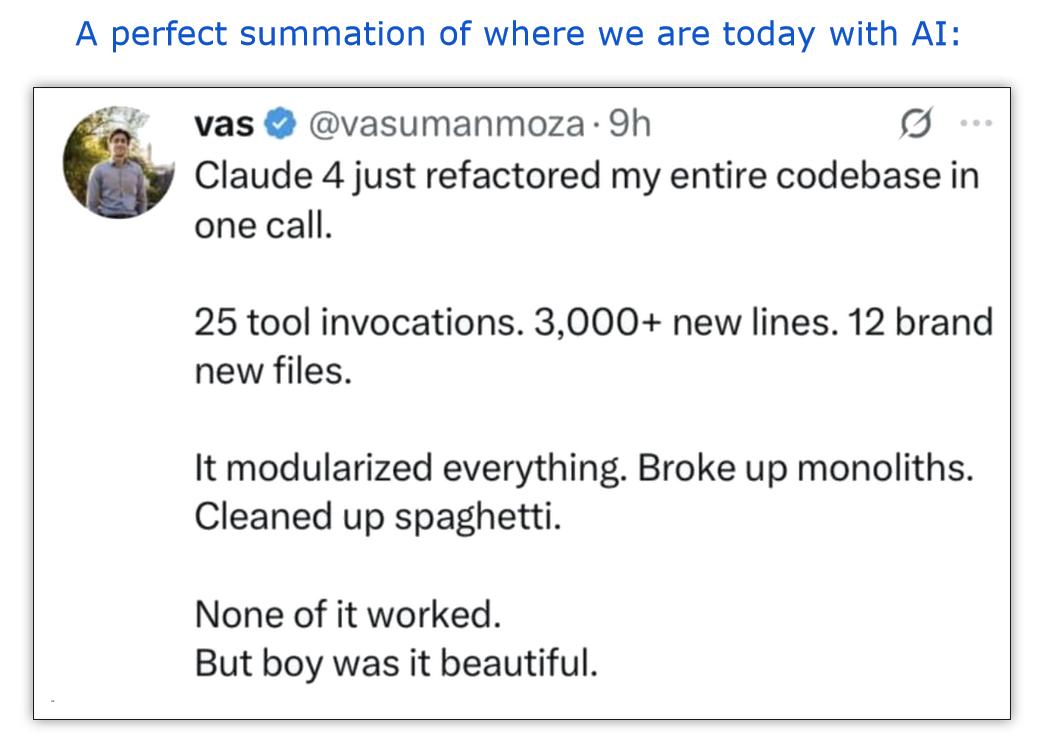Click the blue verified checkmark badge
This screenshot has width=1044, height=753.
[280, 123]
